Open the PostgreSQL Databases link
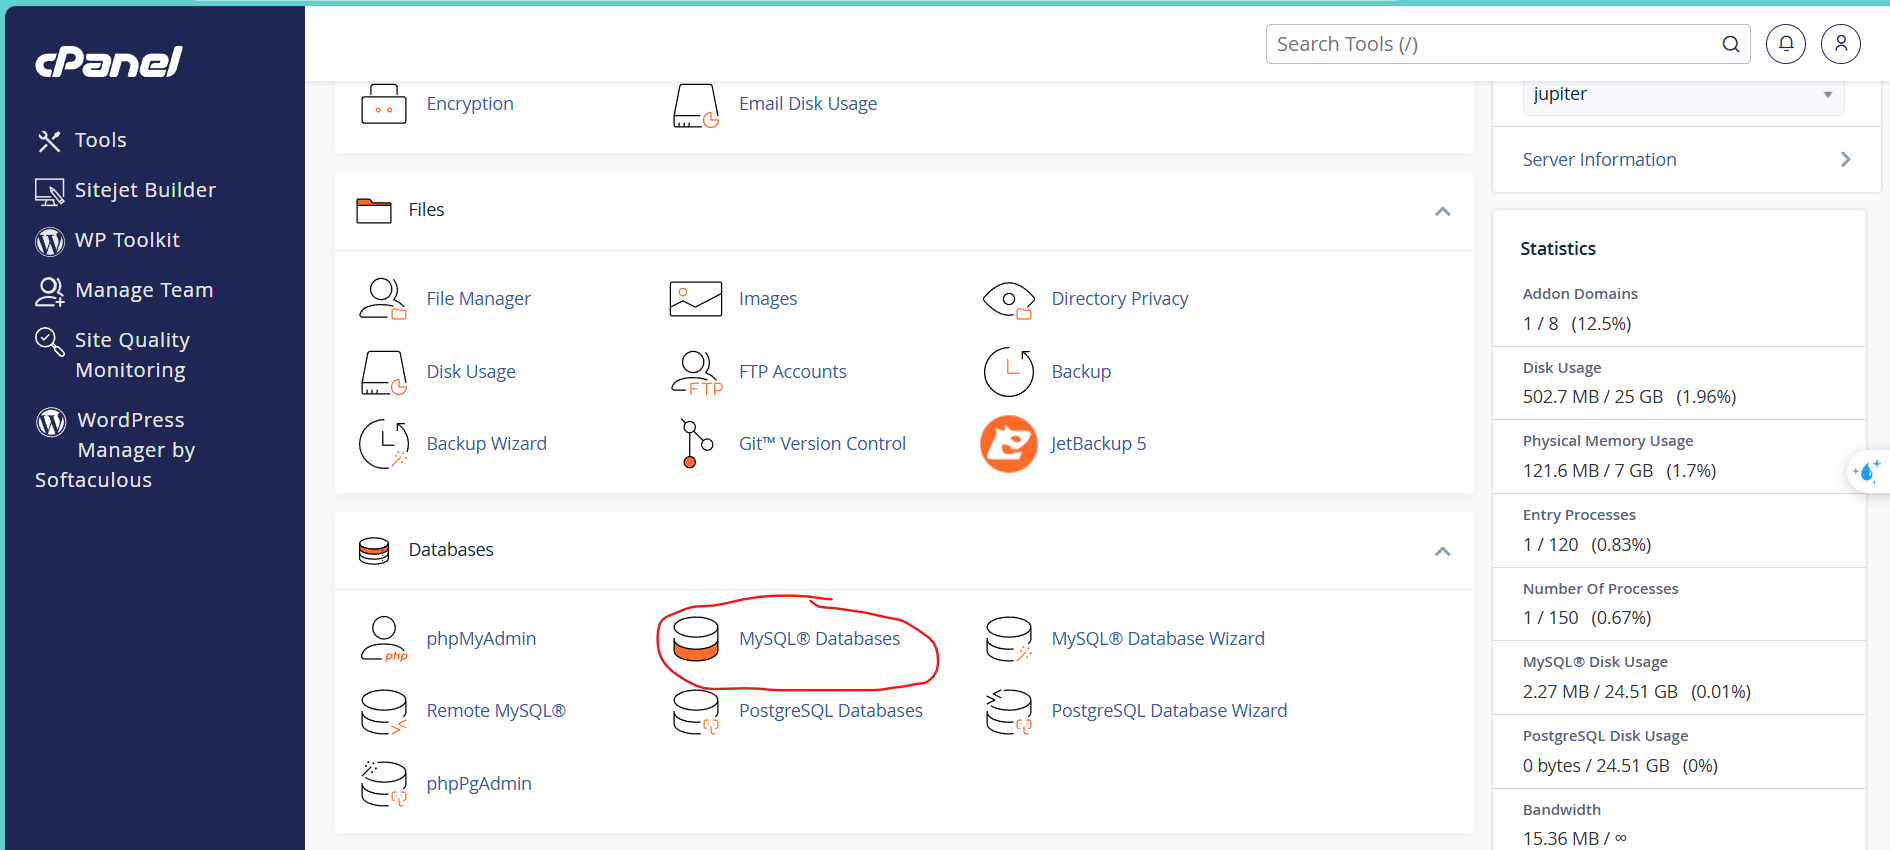 (x=830, y=711)
